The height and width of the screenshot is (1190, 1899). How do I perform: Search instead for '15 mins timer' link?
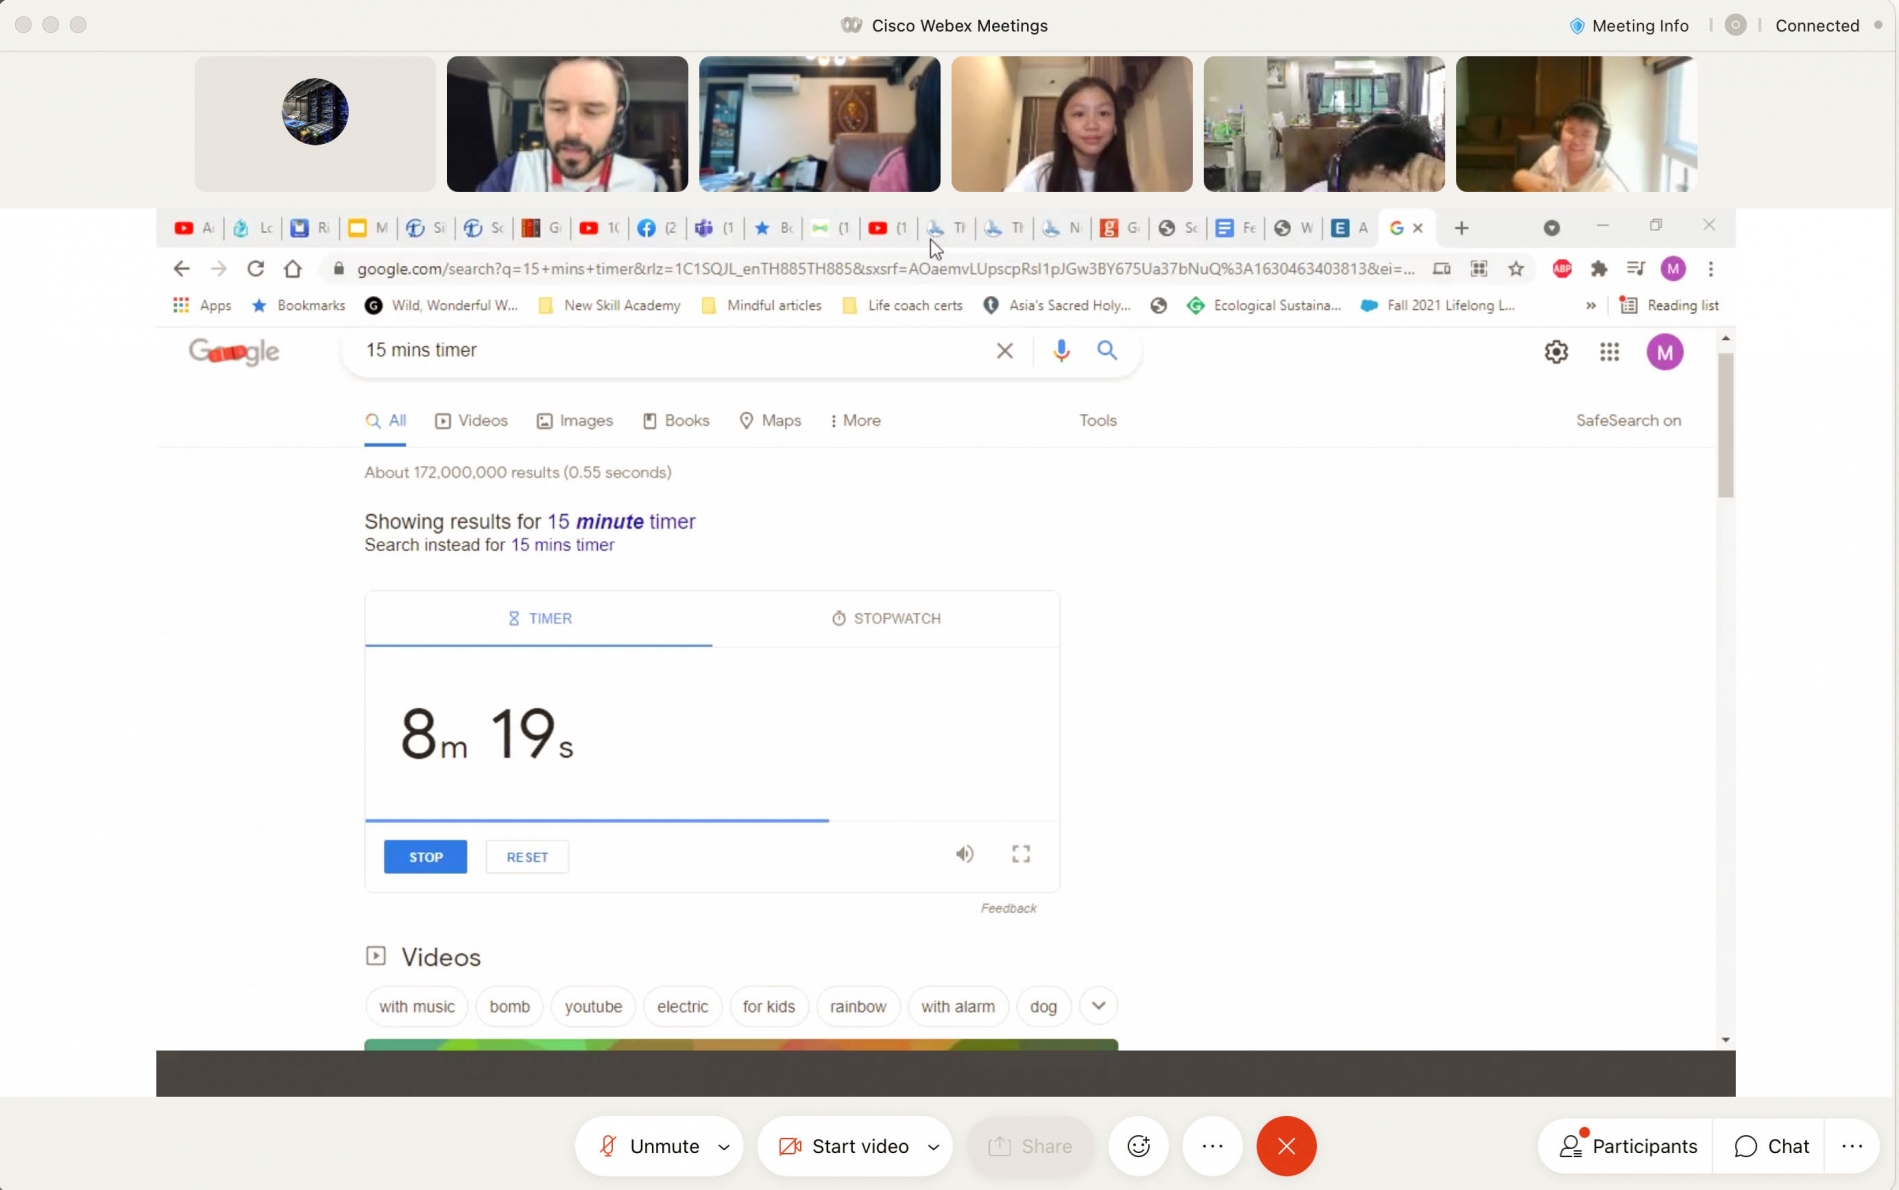point(562,545)
